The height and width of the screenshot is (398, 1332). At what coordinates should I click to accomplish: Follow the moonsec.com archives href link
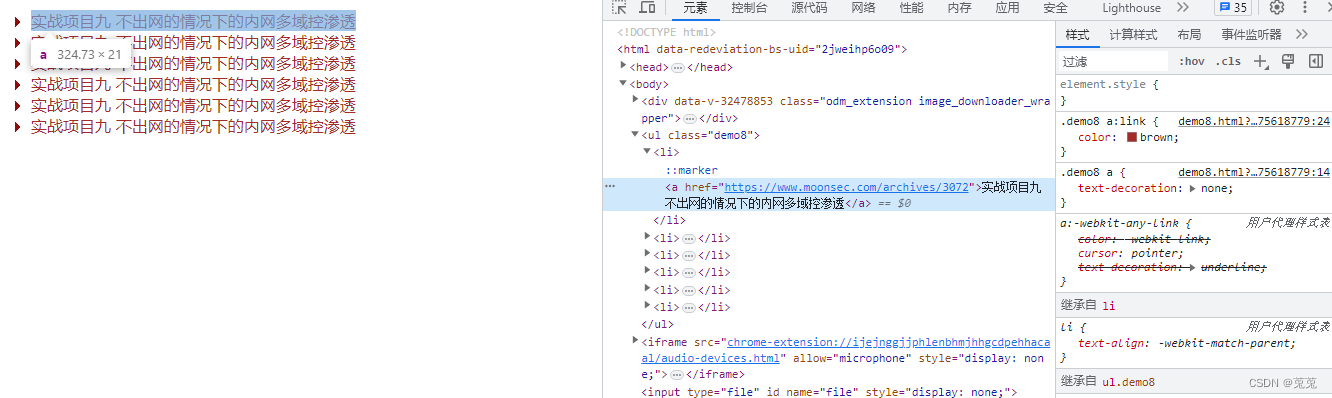click(x=846, y=187)
